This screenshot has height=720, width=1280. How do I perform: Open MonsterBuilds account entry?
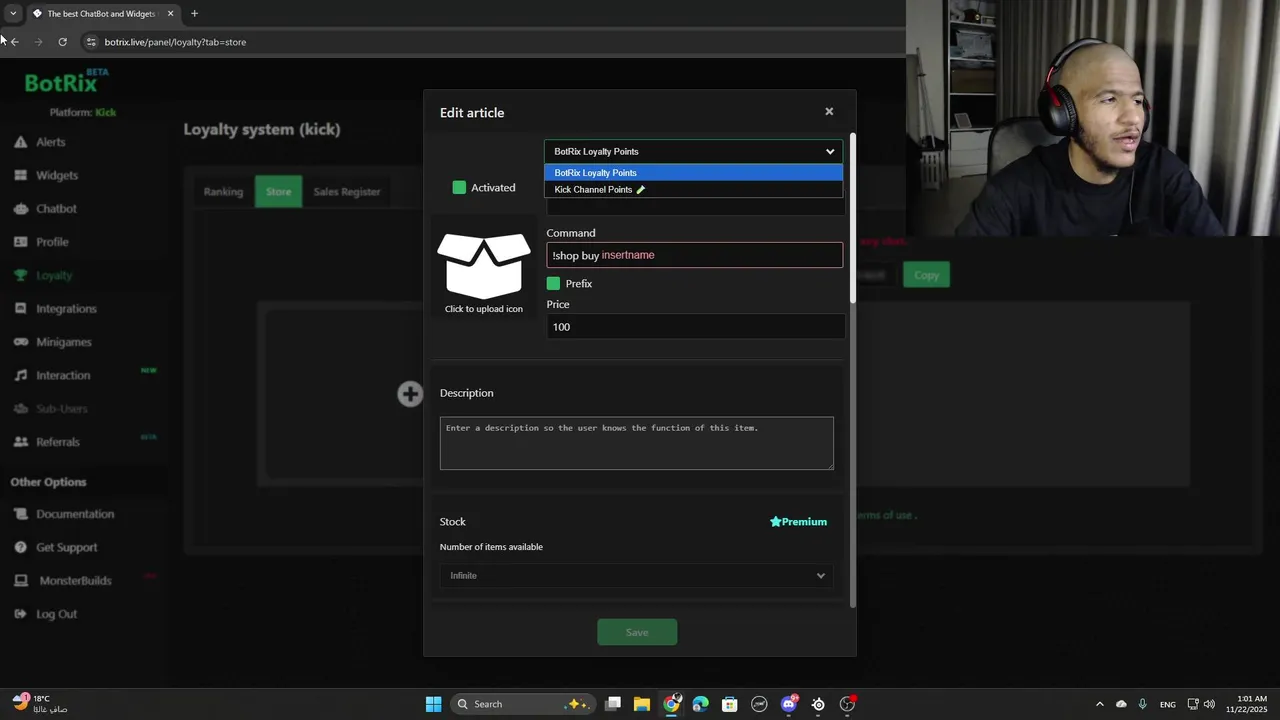75,580
